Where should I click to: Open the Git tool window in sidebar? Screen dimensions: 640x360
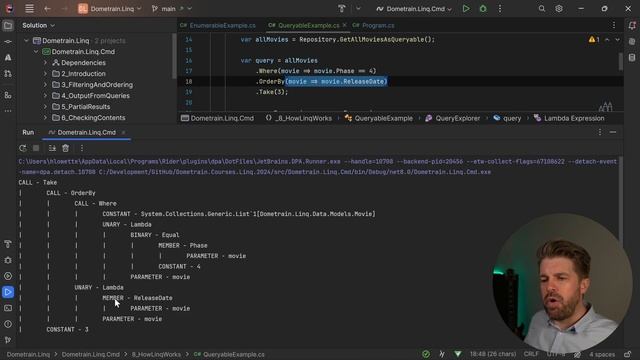pyautogui.click(x=8, y=340)
